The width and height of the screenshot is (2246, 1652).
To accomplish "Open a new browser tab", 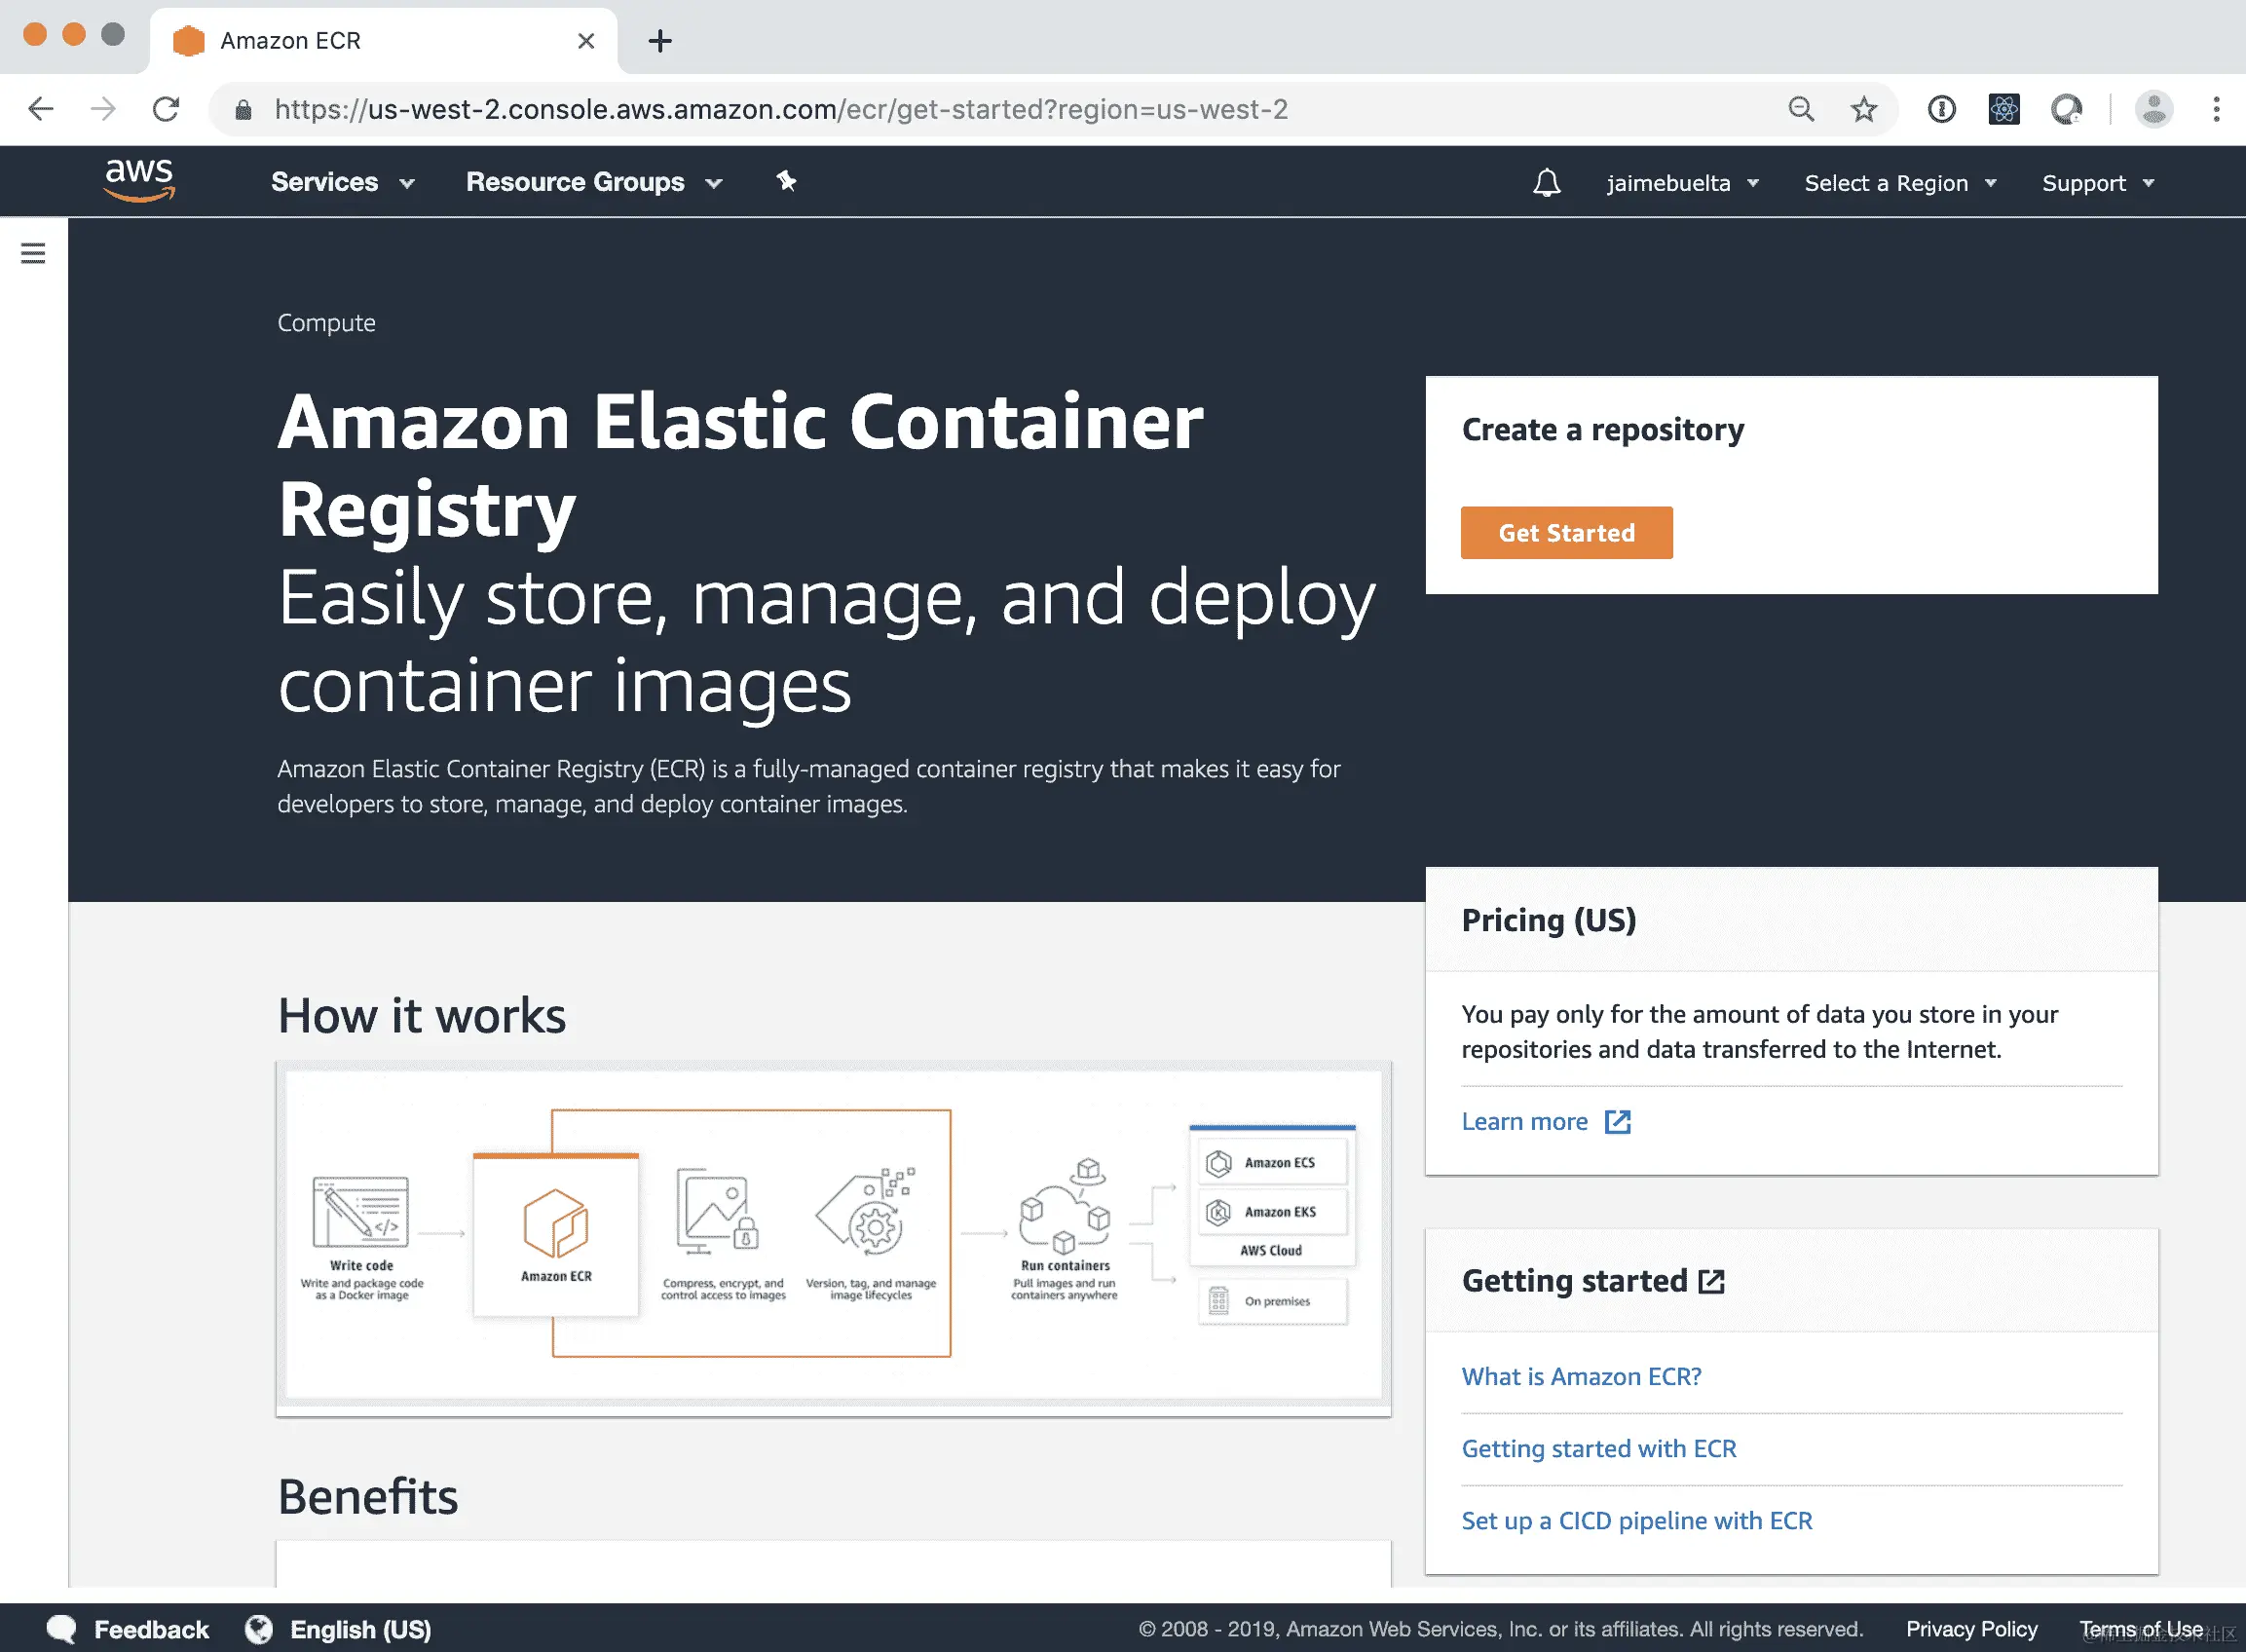I will pos(659,41).
